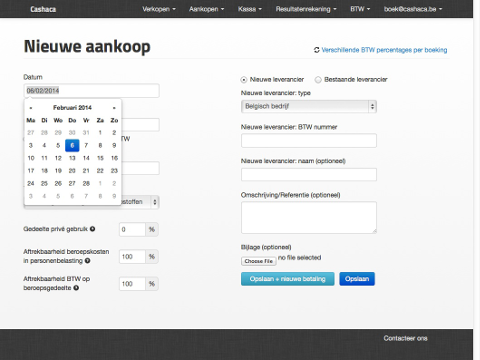Click Aftrekbaarheid beroepskosten percentage field
The height and width of the screenshot is (360, 480).
click(132, 257)
